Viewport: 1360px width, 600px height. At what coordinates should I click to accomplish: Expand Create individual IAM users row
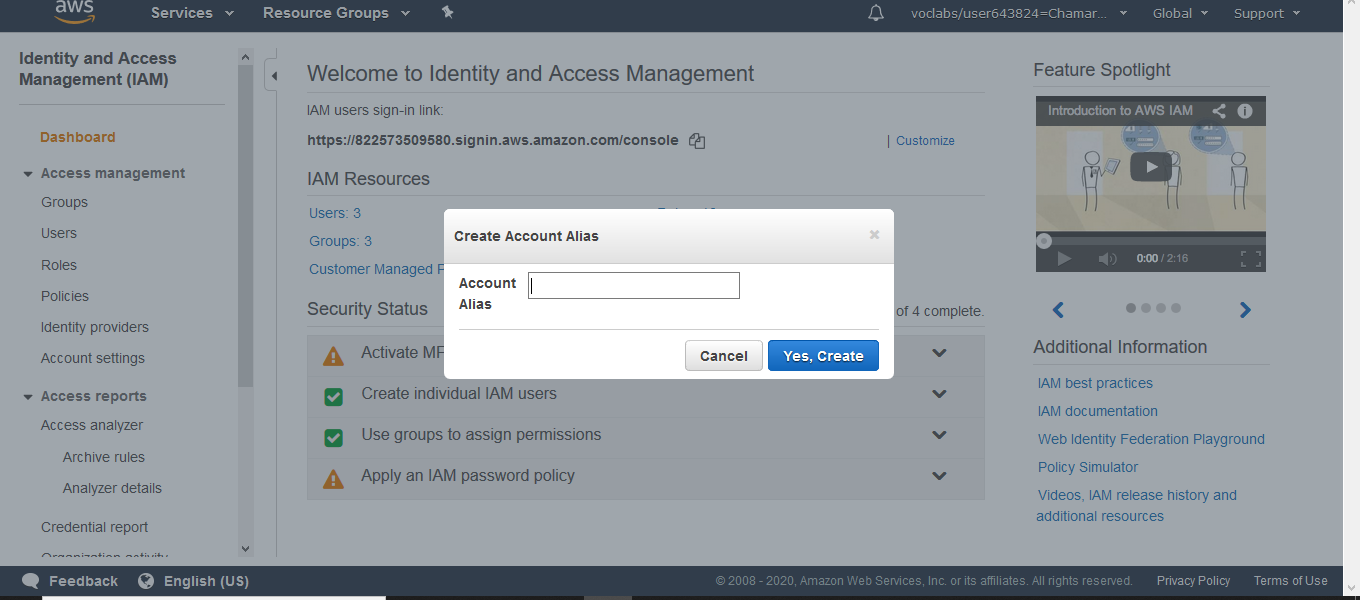point(939,394)
